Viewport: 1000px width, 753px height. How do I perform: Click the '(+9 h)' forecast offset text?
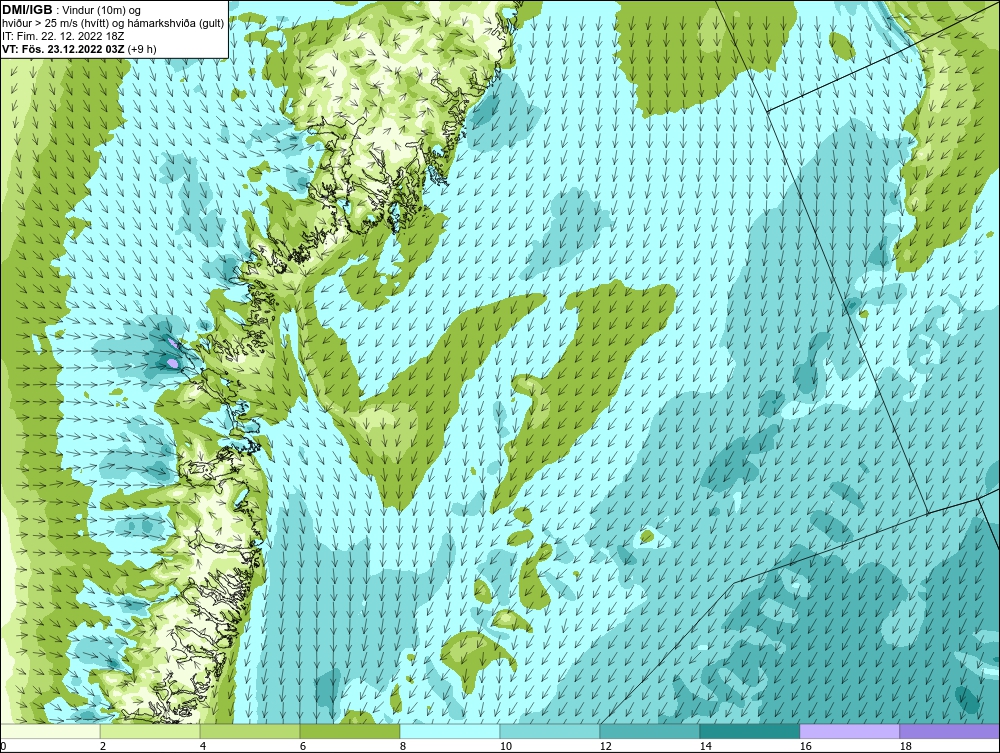tap(142, 49)
